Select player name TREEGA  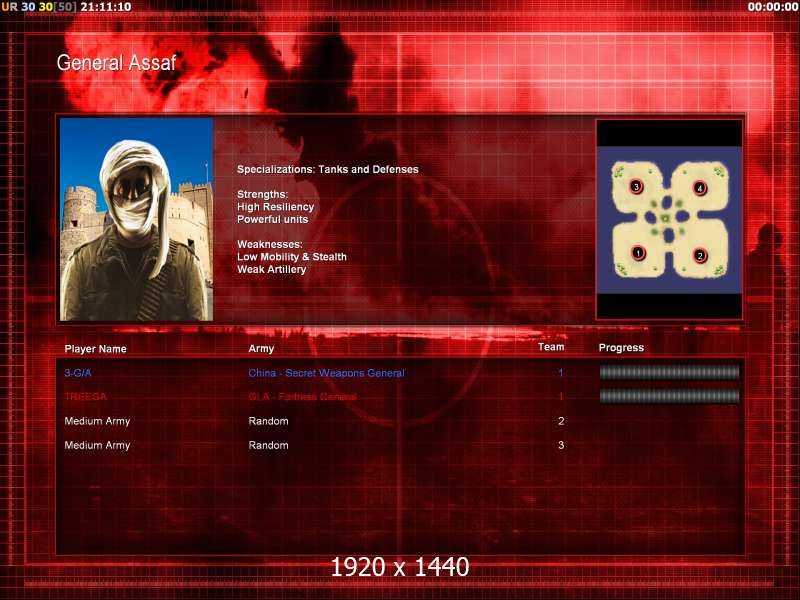pos(86,396)
